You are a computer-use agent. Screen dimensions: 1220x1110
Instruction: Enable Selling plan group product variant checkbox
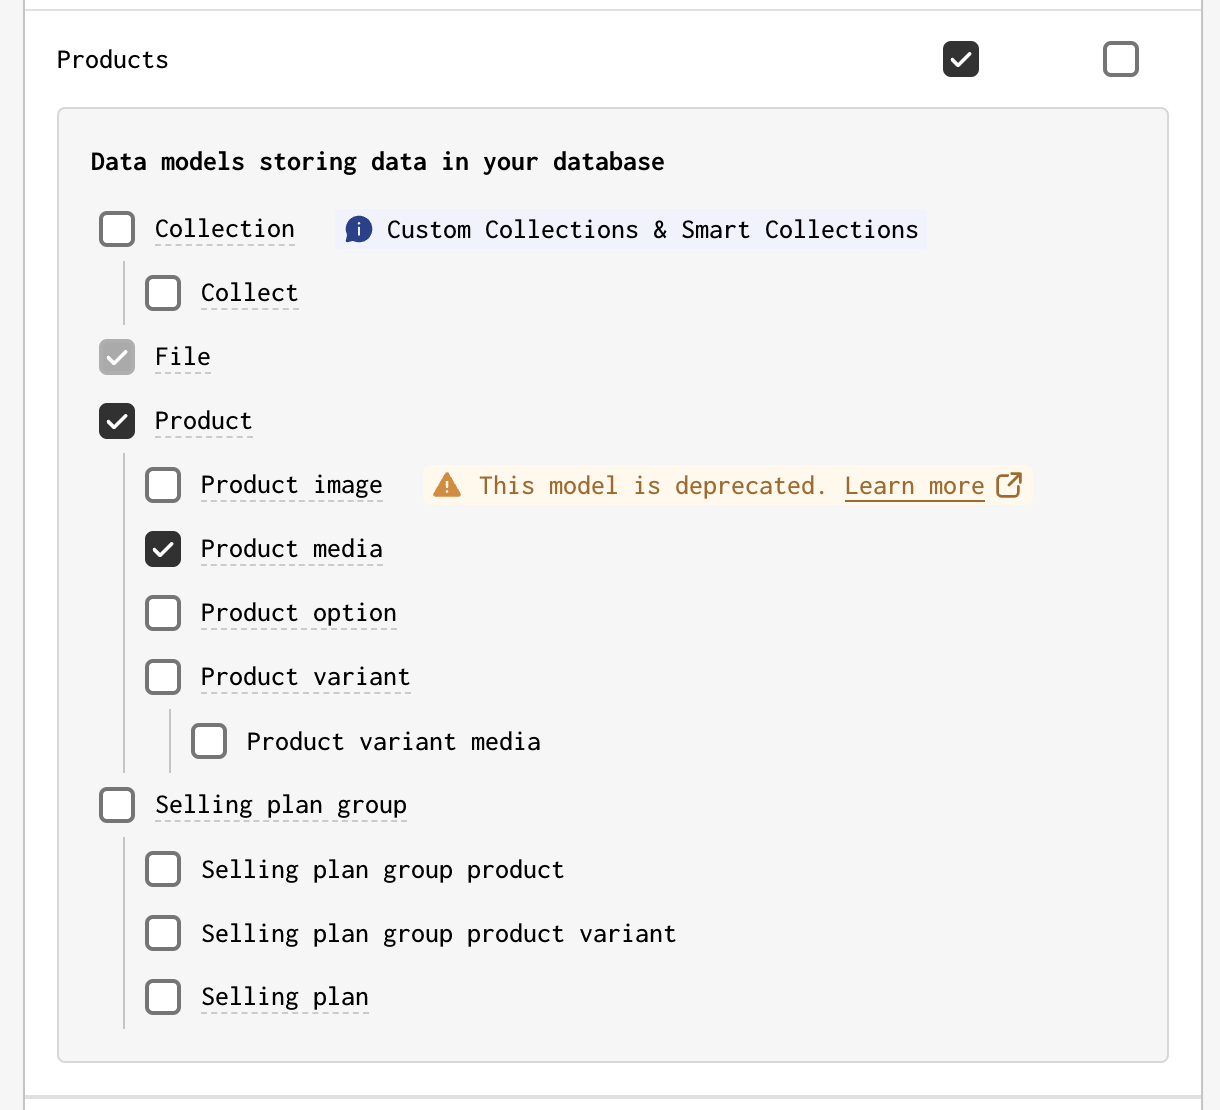coord(163,933)
